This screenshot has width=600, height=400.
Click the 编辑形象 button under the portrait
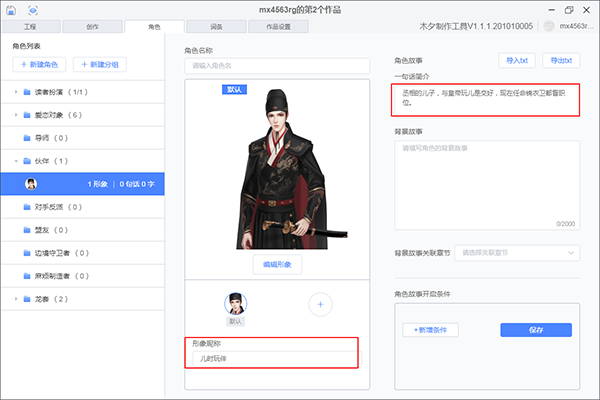click(x=277, y=264)
